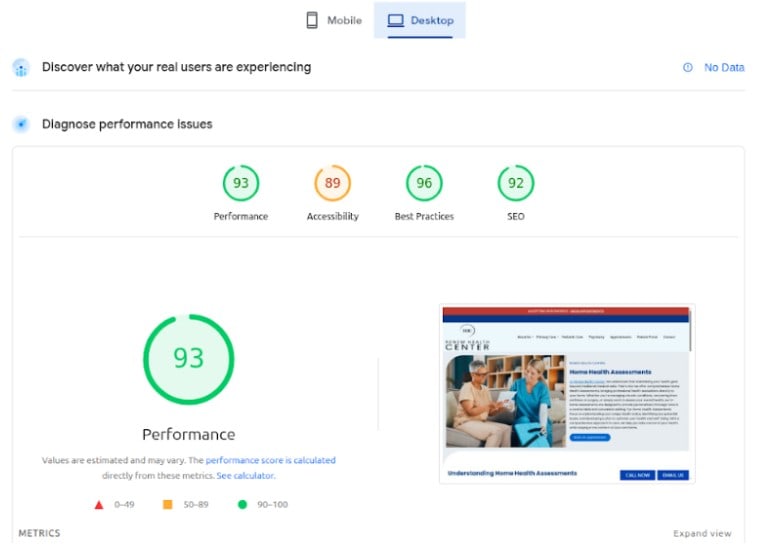This screenshot has width=758, height=555.
Task: Toggle the Expand view option
Action: click(702, 534)
